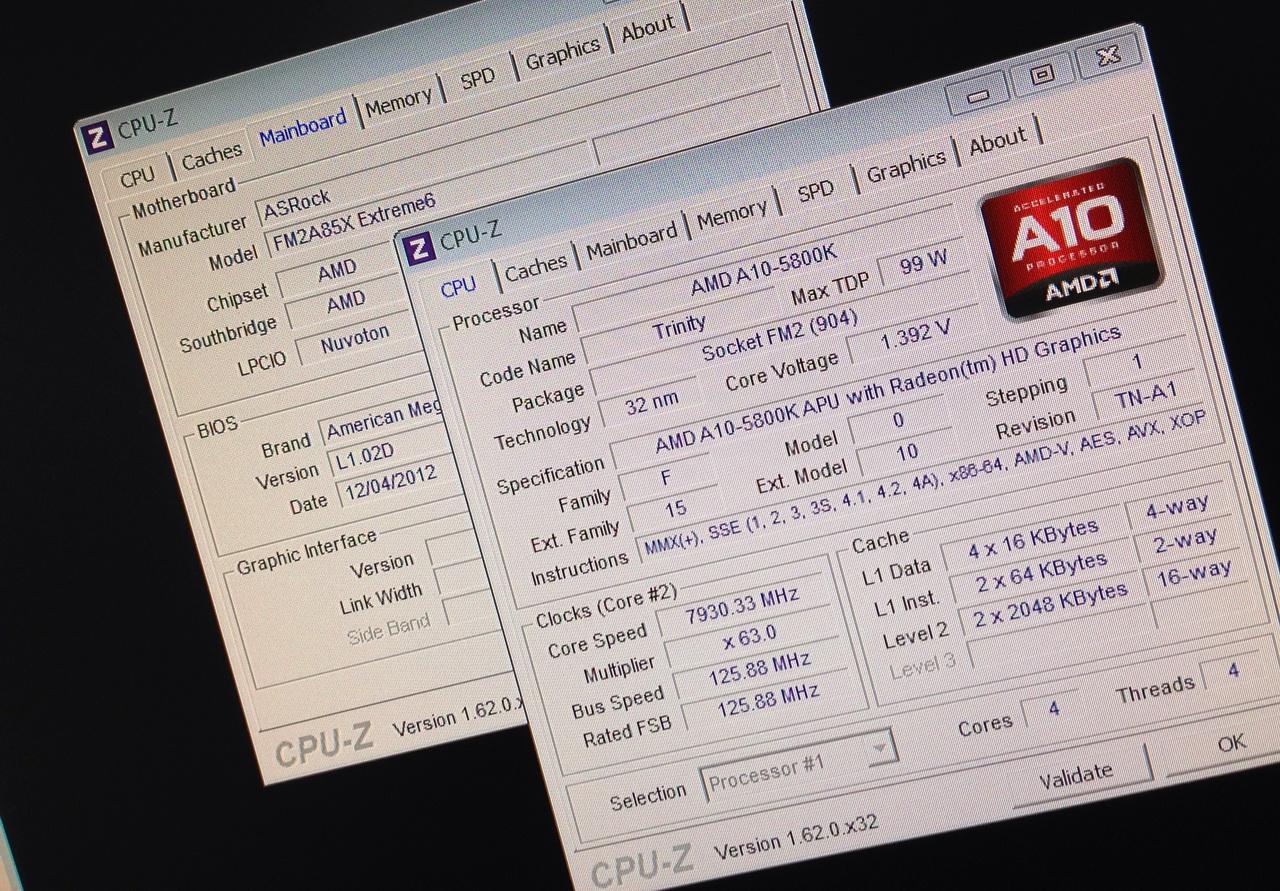Viewport: 1280px width, 891px height.
Task: Click the Stepping value 1
Action: coord(1137,361)
